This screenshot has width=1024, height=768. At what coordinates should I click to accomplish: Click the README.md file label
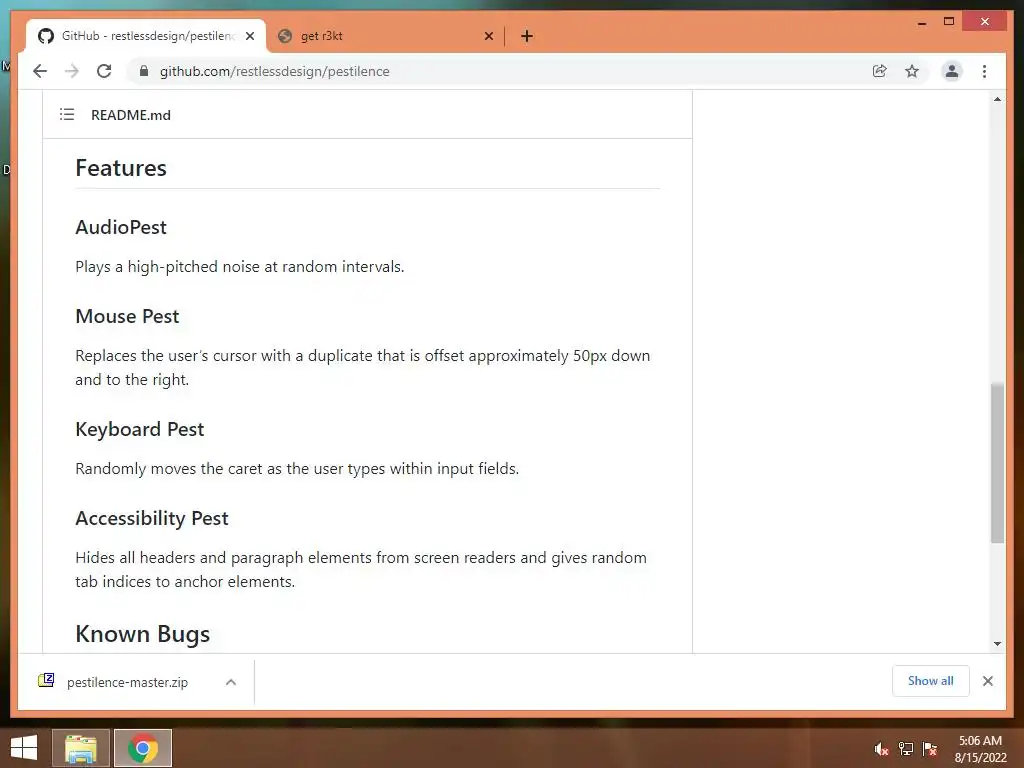(x=131, y=115)
